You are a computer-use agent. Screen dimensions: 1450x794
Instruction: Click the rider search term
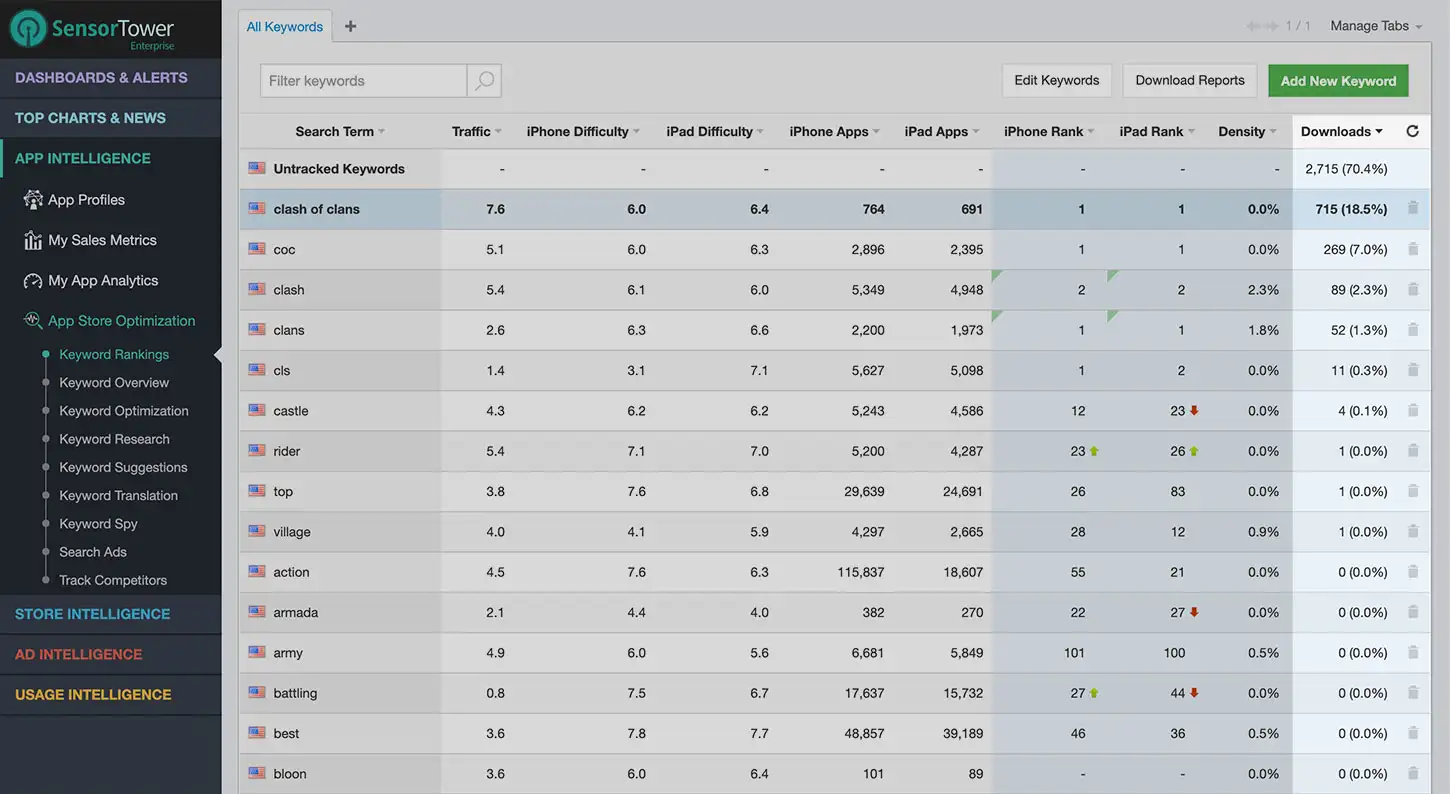tap(287, 451)
